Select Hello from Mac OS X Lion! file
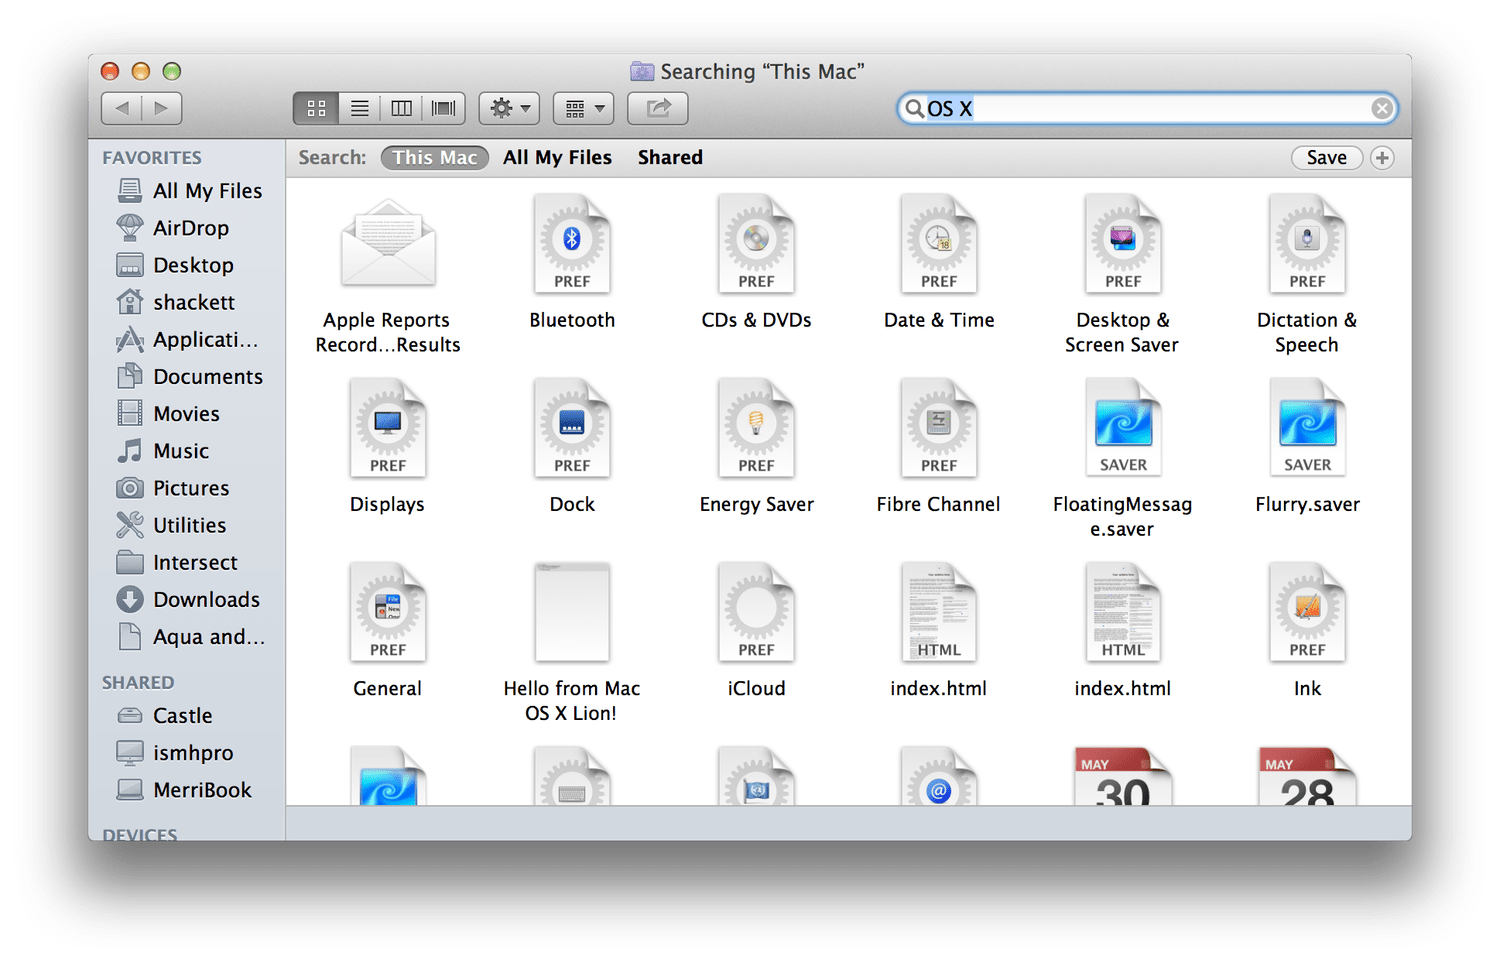The width and height of the screenshot is (1500, 963). point(572,644)
